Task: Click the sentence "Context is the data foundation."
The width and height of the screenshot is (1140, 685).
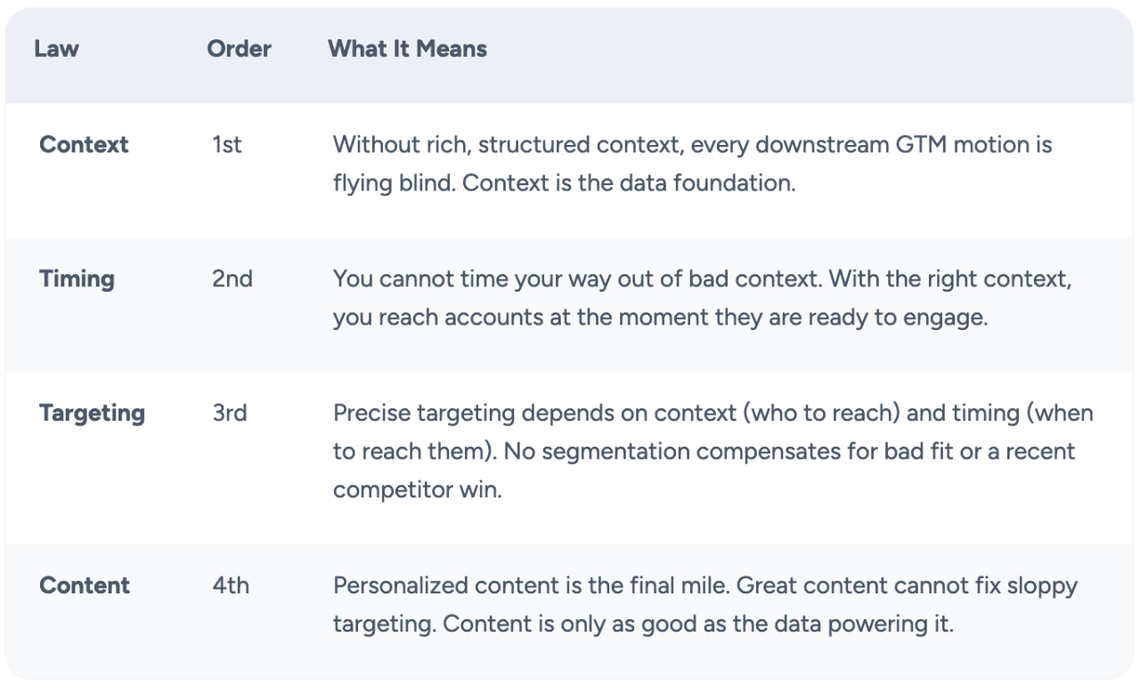Action: point(629,183)
